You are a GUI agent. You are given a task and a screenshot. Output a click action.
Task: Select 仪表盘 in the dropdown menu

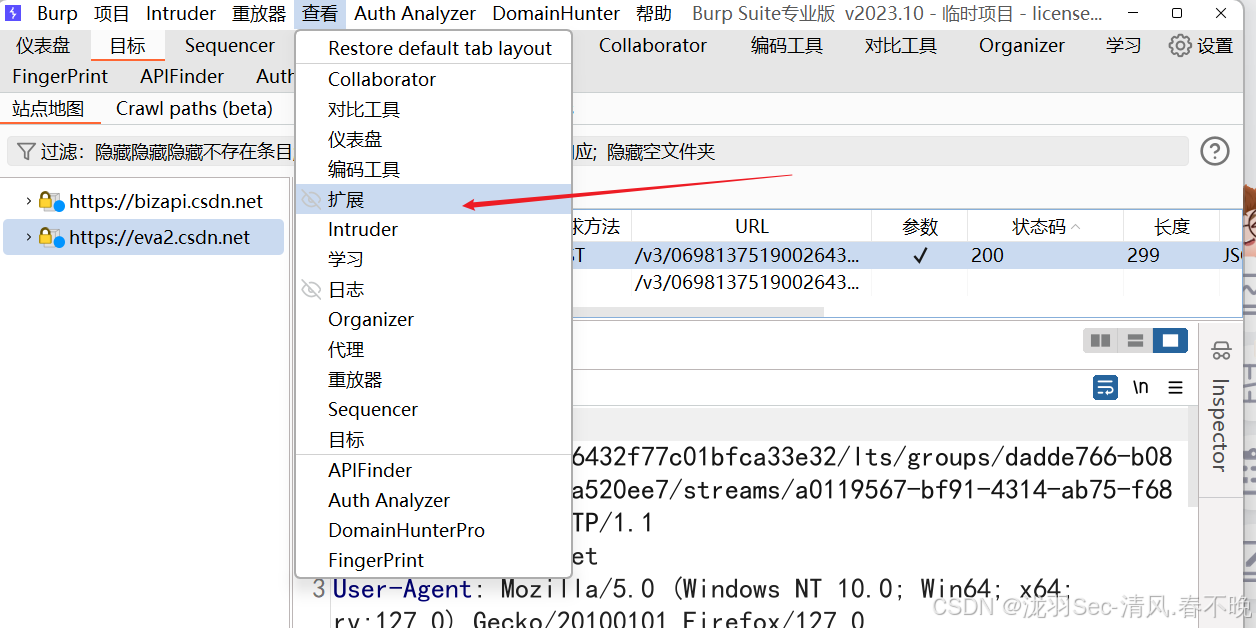coord(434,139)
